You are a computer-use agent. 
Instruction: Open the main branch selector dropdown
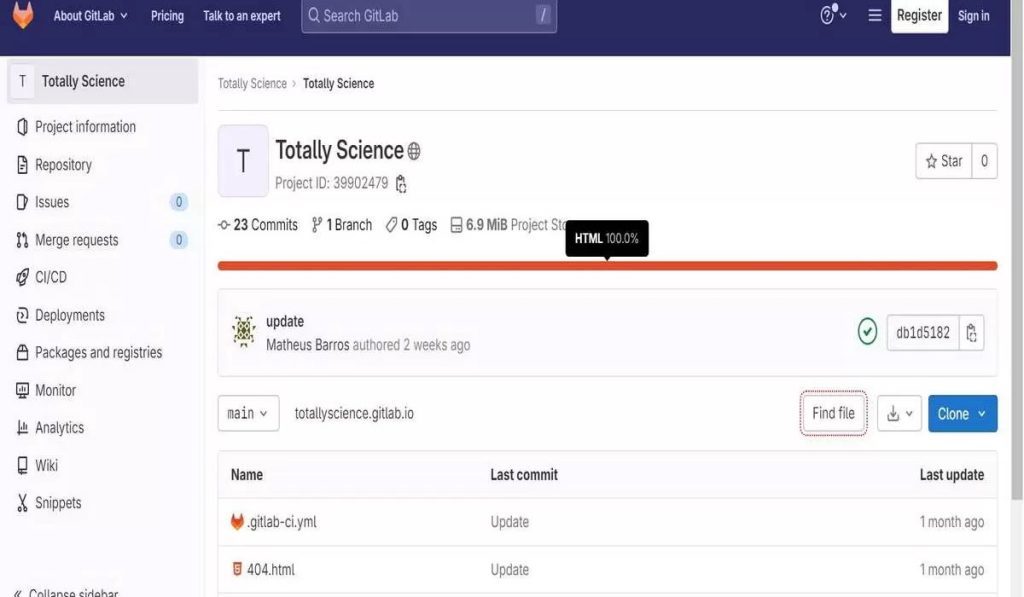click(248, 412)
